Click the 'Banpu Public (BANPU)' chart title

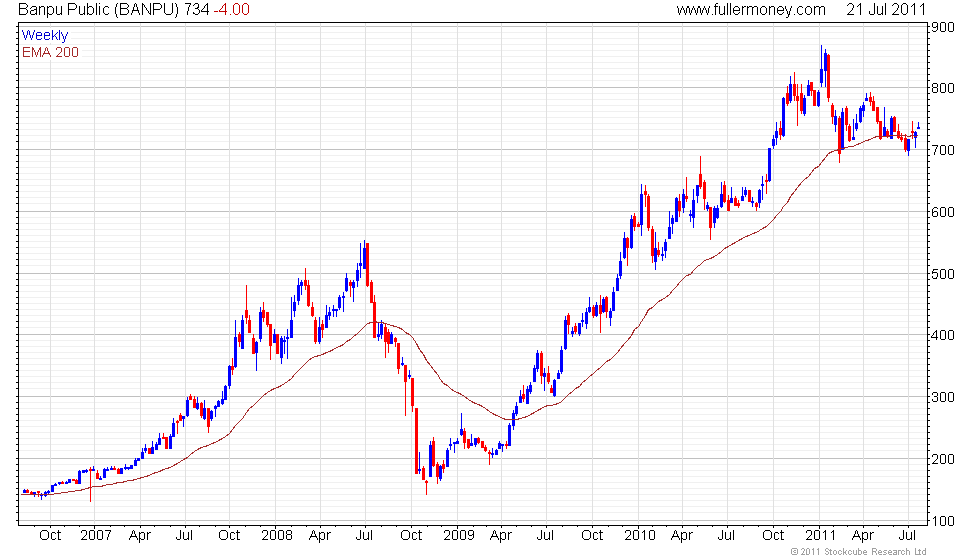pyautogui.click(x=99, y=10)
